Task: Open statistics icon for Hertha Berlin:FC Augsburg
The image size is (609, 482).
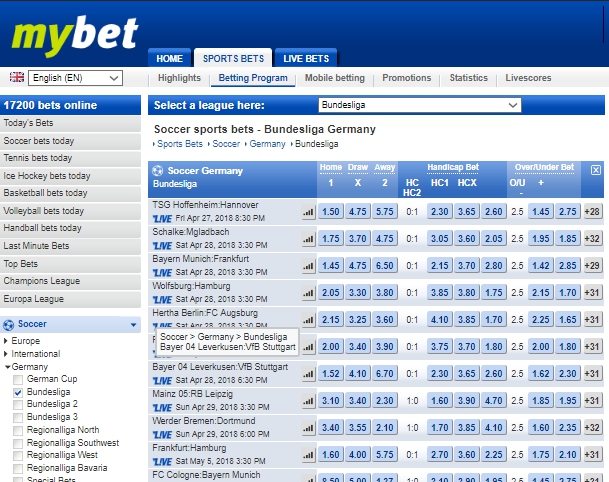Action: coord(308,320)
